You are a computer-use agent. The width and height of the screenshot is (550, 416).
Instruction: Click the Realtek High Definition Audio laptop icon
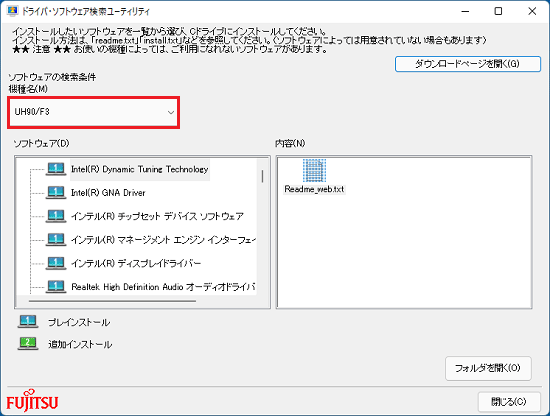tap(56, 287)
